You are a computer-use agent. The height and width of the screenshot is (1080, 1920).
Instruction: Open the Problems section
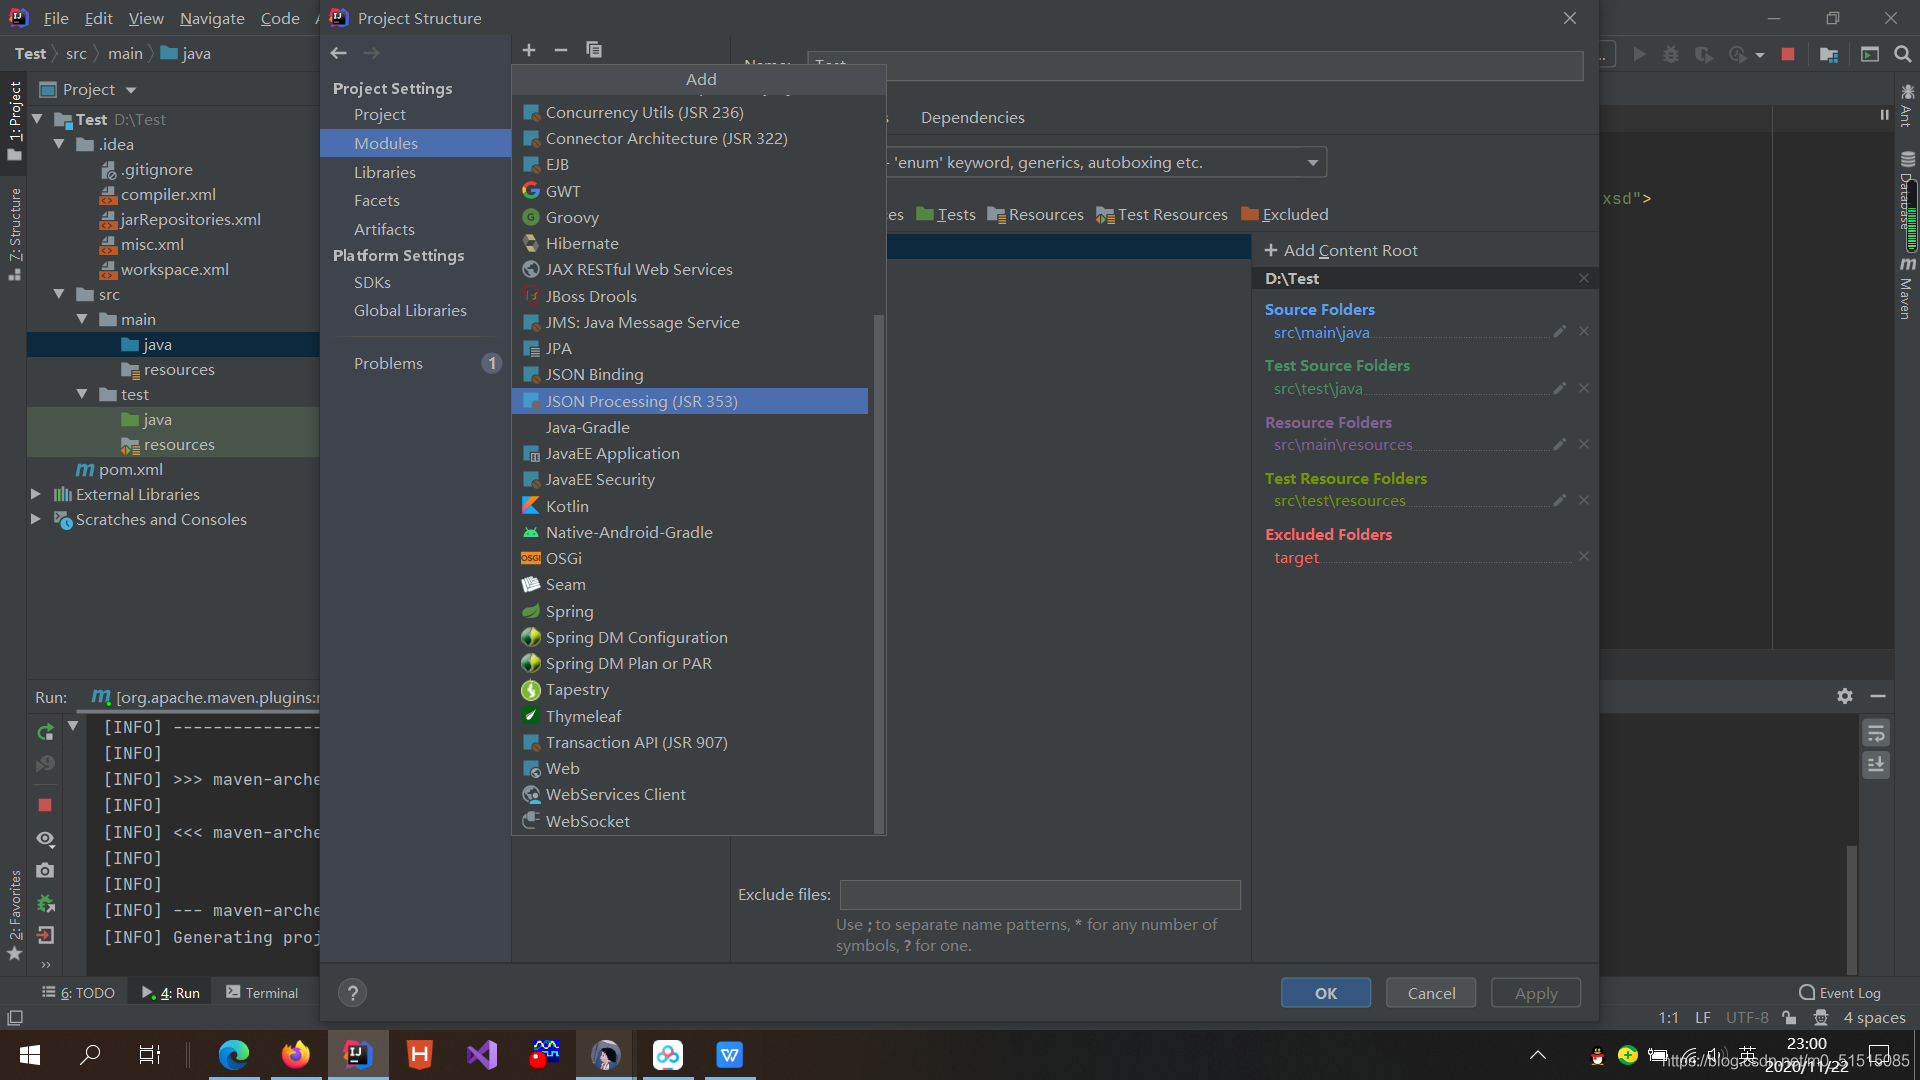(415, 363)
